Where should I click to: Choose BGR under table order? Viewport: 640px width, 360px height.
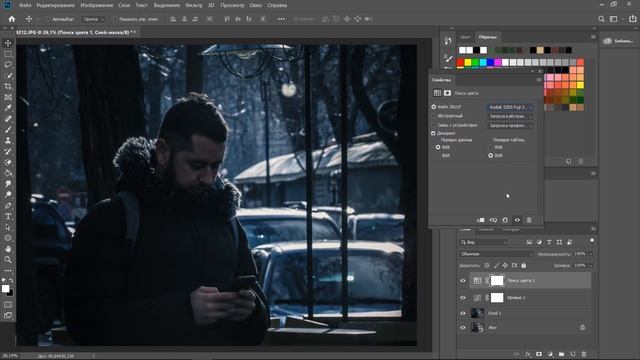click(x=491, y=156)
